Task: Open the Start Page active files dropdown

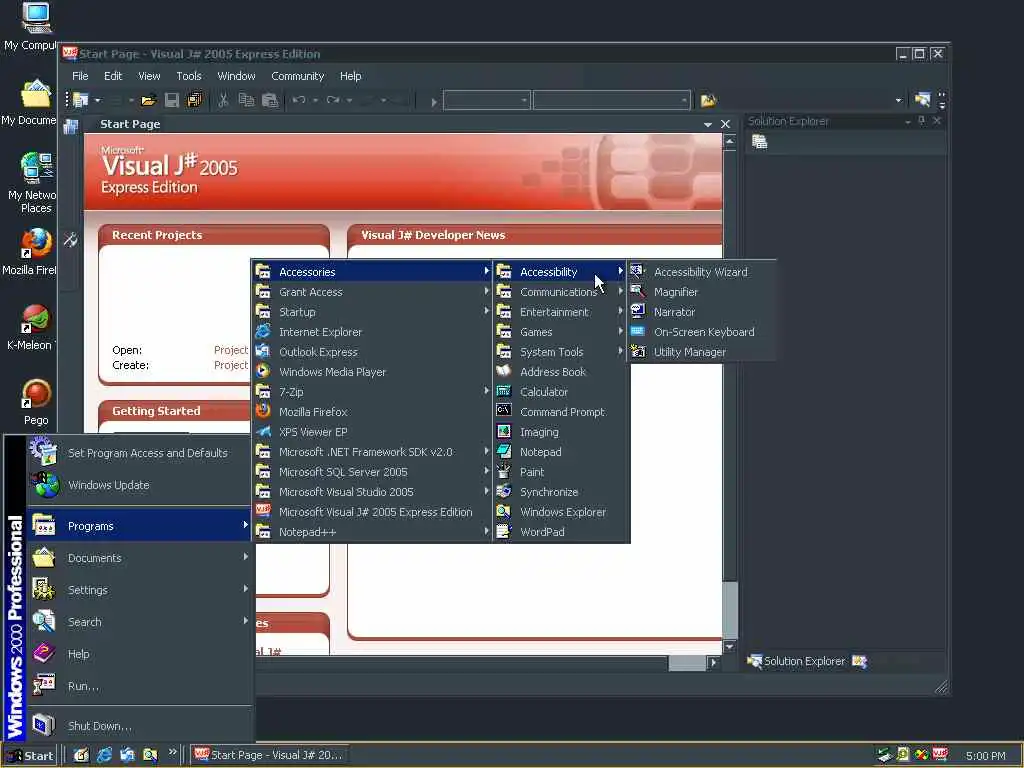Action: [x=708, y=124]
